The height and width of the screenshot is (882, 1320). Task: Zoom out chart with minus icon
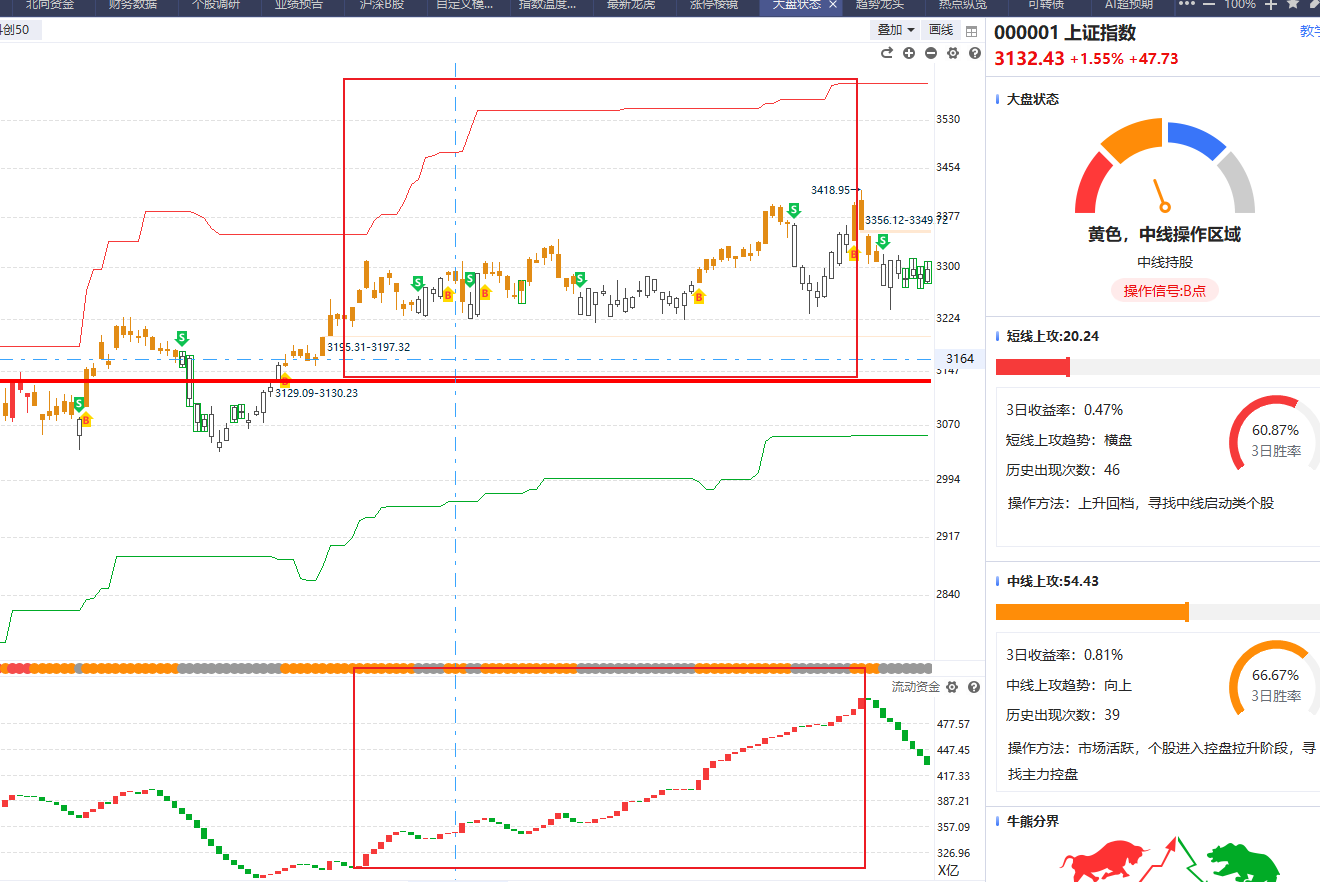[931, 53]
